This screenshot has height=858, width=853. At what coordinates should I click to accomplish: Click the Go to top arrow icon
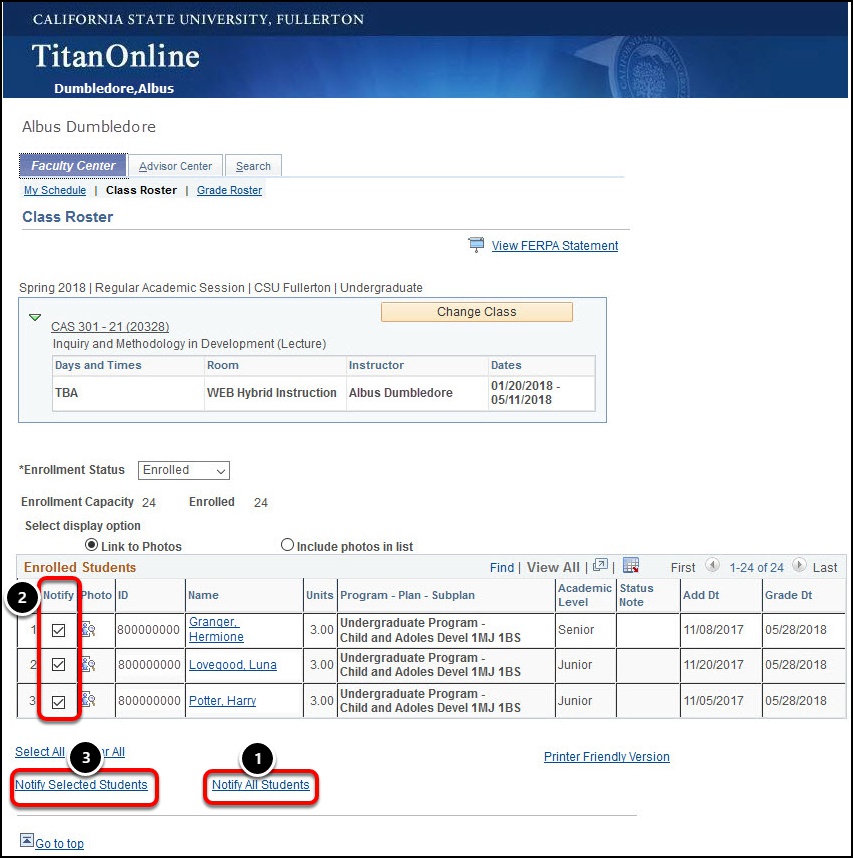(x=26, y=840)
